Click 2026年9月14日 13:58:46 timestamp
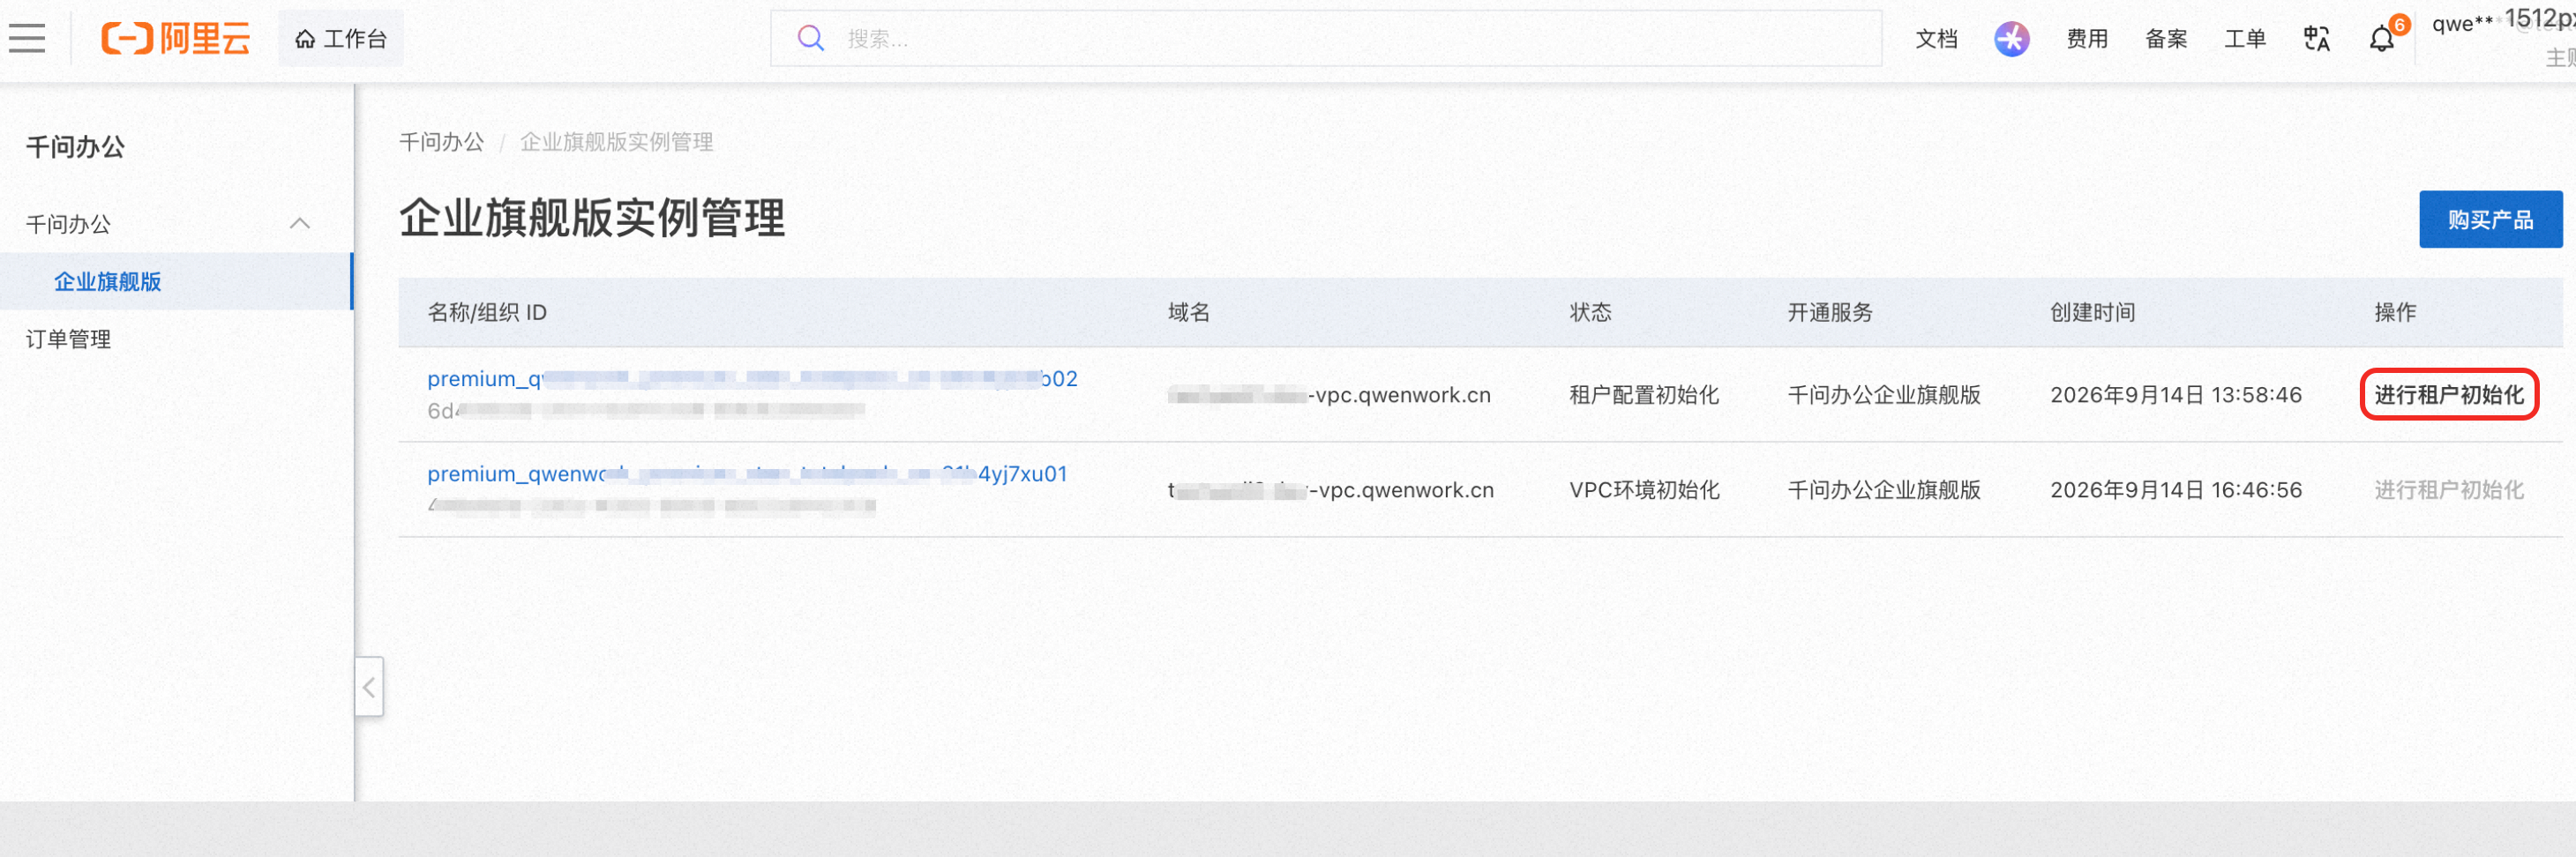 (x=2176, y=394)
